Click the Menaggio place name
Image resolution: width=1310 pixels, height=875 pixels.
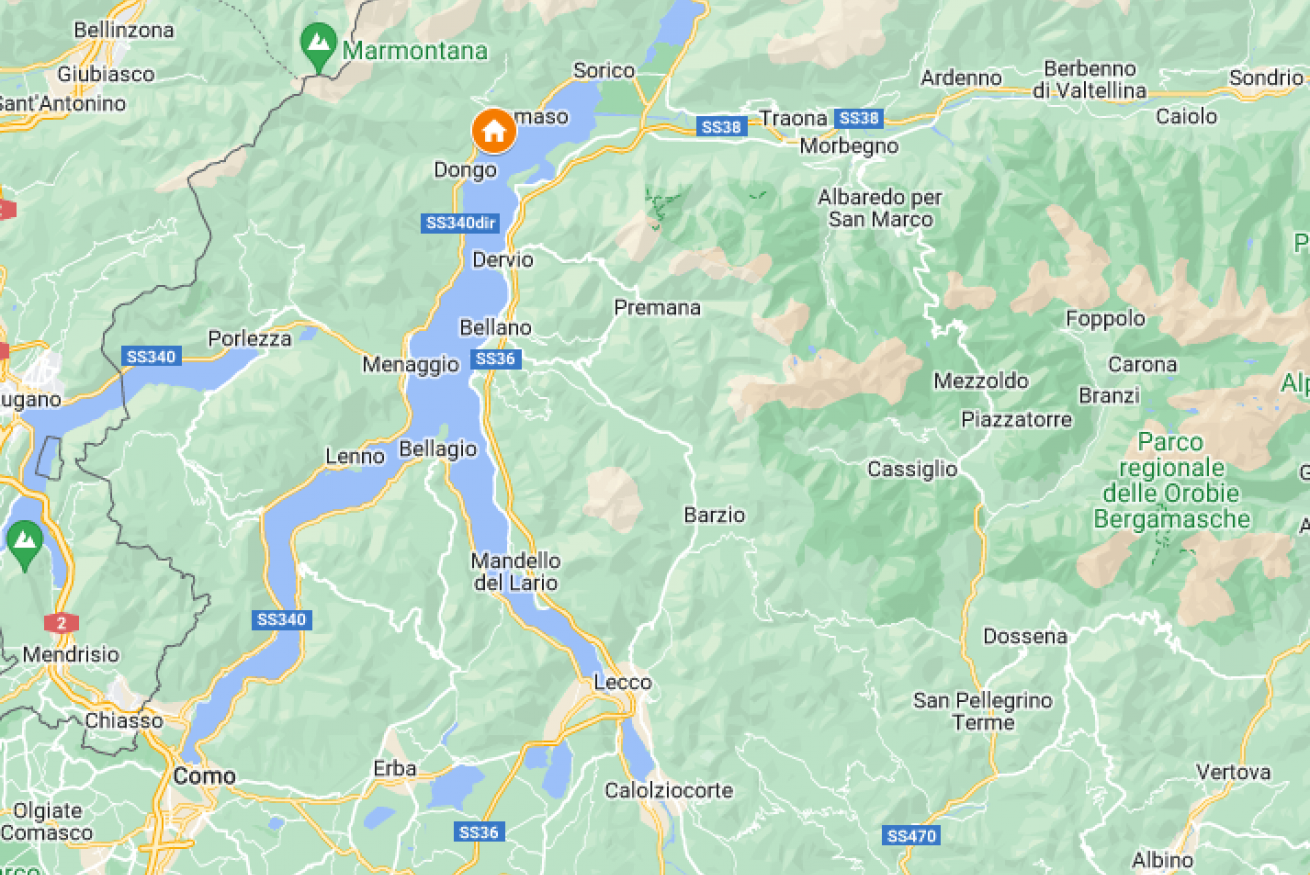(410, 365)
